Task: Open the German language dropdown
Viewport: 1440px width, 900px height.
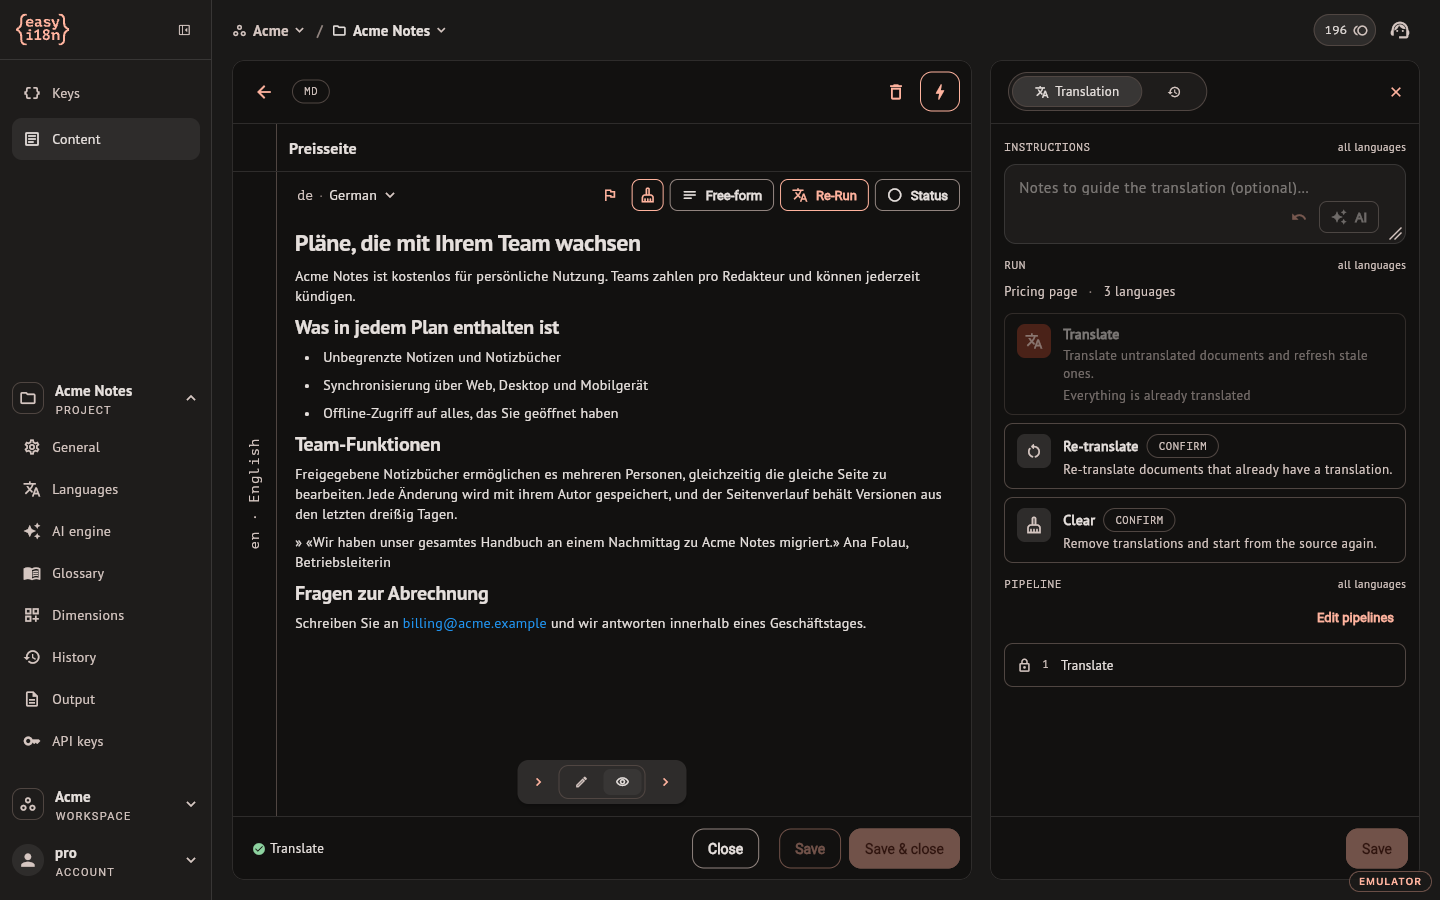Action: pos(346,195)
